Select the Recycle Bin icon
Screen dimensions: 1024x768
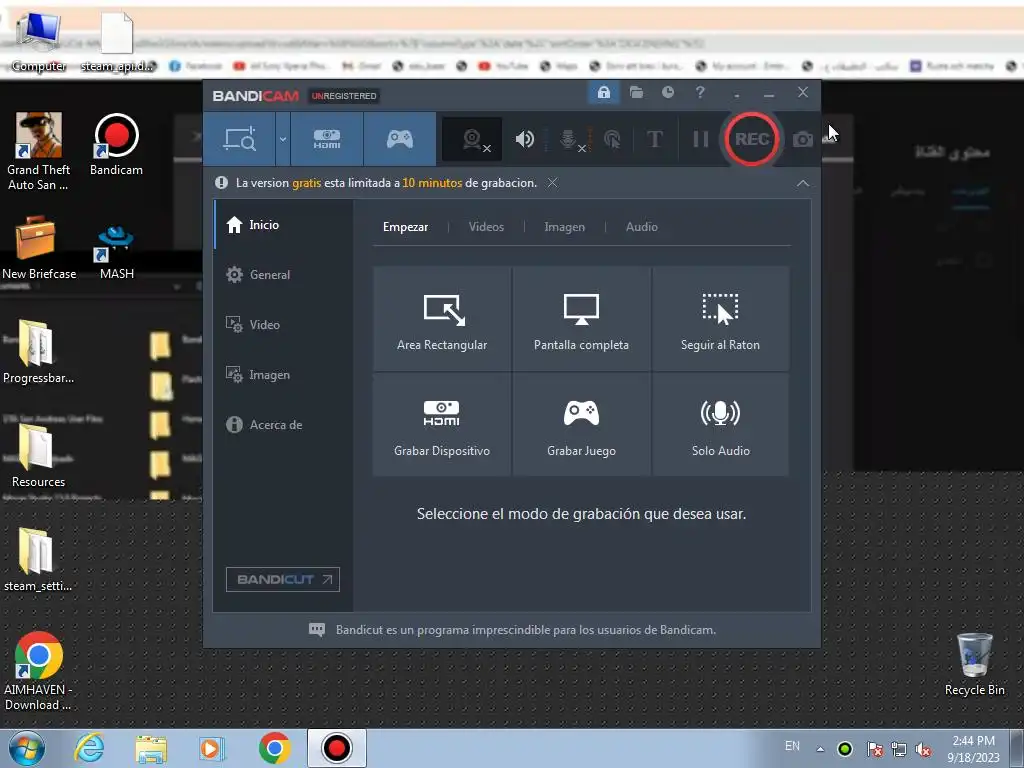coord(974,664)
